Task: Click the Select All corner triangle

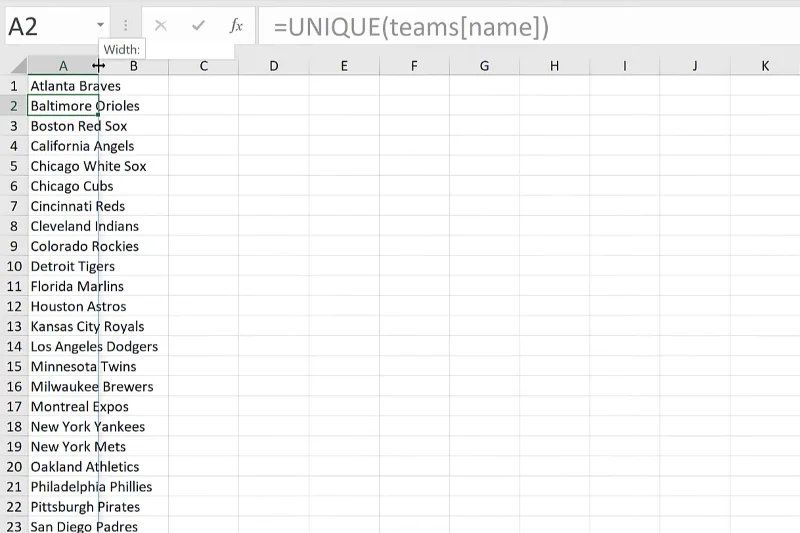Action: tap(18, 66)
